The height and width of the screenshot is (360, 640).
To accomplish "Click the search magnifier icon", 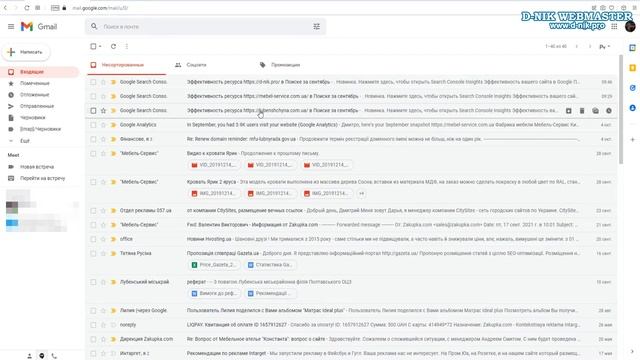I will 94,27.
